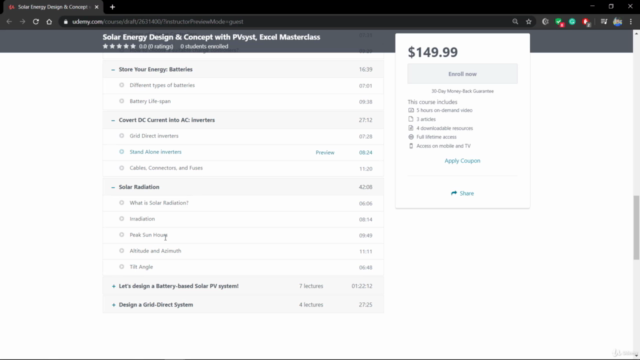Viewport: 640px width, 360px height.
Task: Click the Grid Direct inverters lecture title
Action: coord(154,136)
